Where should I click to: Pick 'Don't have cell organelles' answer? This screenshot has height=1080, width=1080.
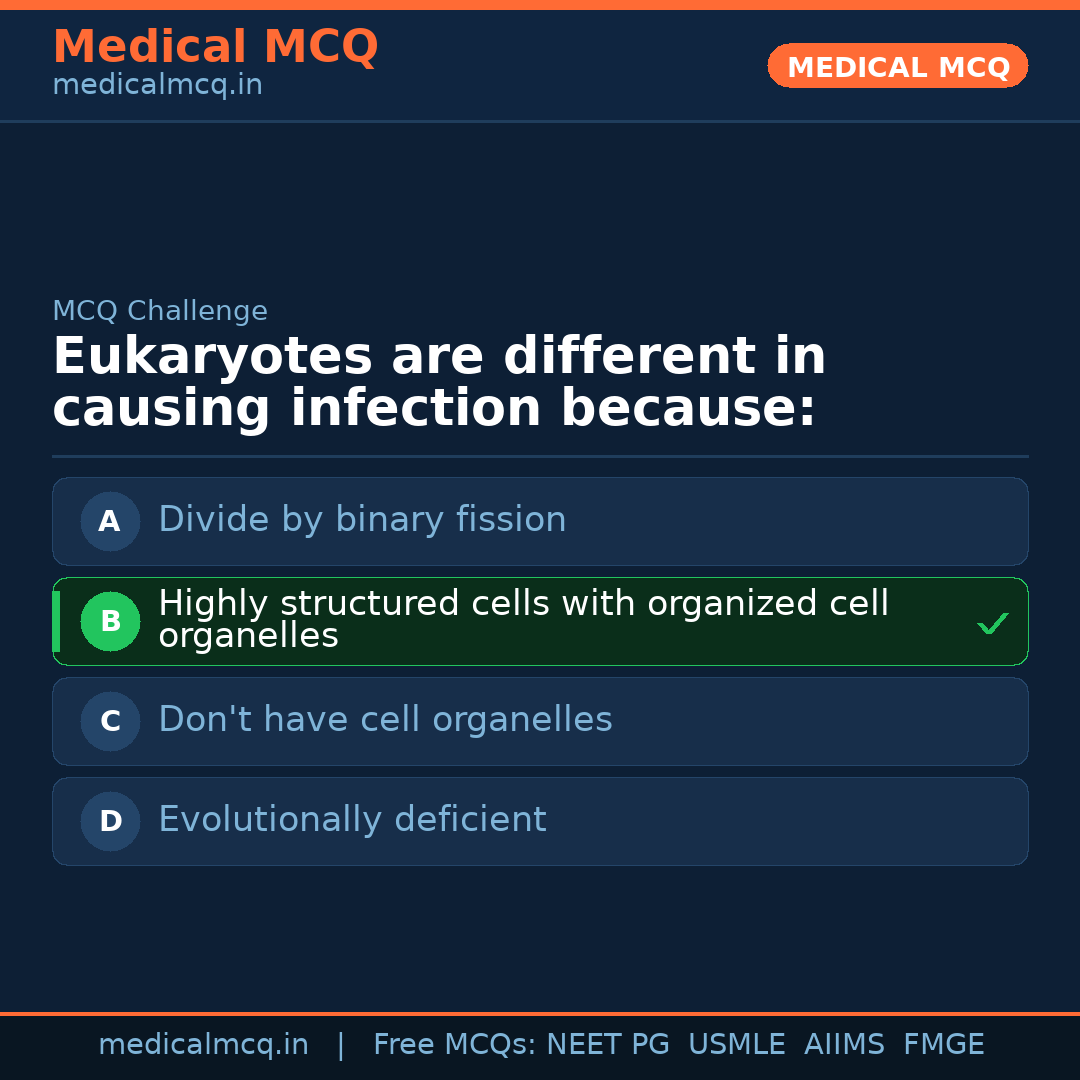pyautogui.click(x=385, y=720)
